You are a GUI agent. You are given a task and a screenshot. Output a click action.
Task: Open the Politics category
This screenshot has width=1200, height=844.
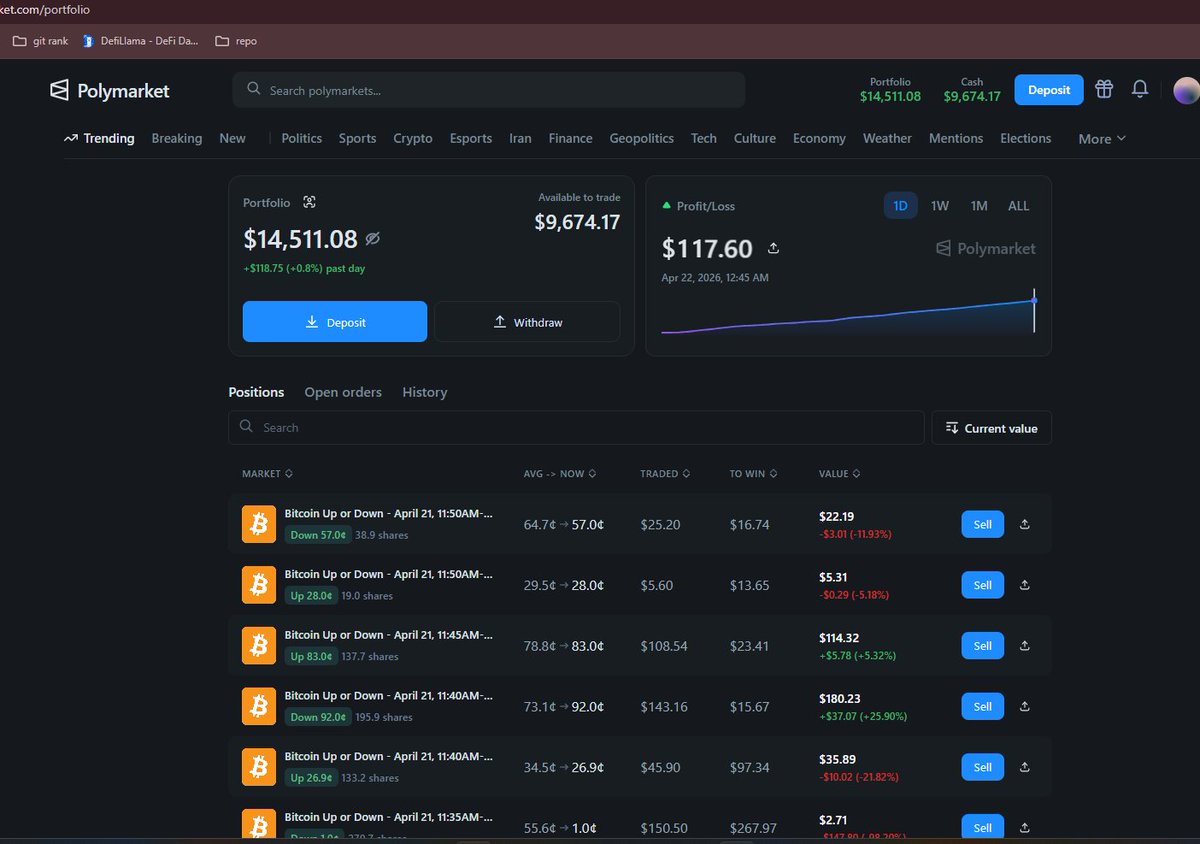(302, 139)
